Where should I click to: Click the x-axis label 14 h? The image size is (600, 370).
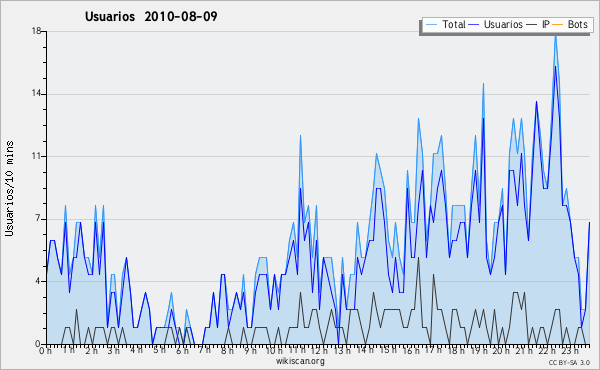(x=365, y=350)
